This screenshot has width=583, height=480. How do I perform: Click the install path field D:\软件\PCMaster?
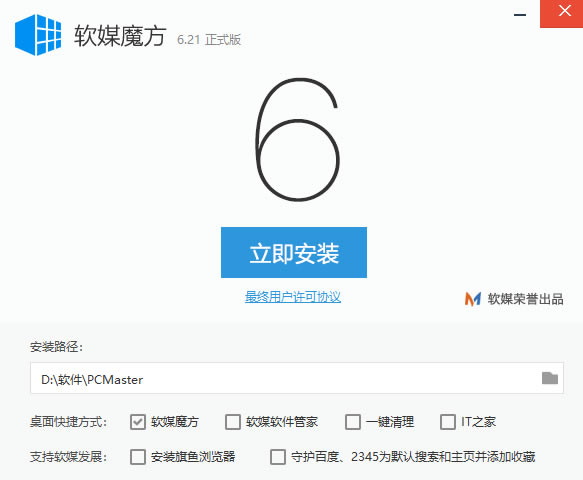(x=297, y=378)
